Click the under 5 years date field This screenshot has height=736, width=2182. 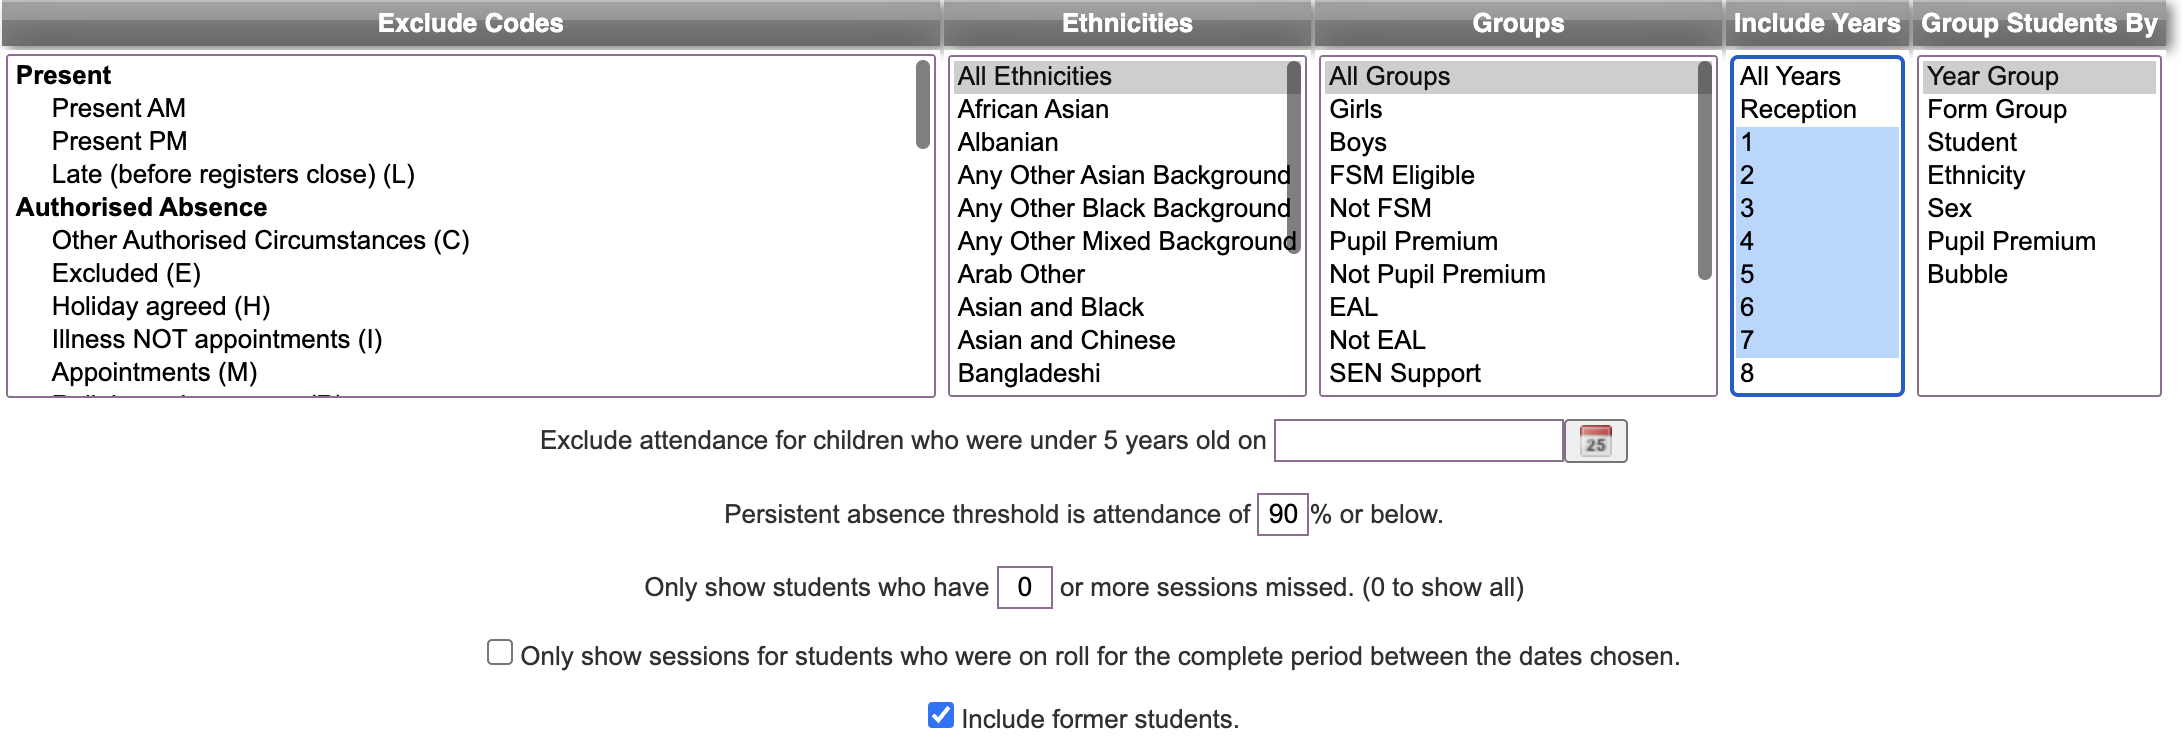1418,441
